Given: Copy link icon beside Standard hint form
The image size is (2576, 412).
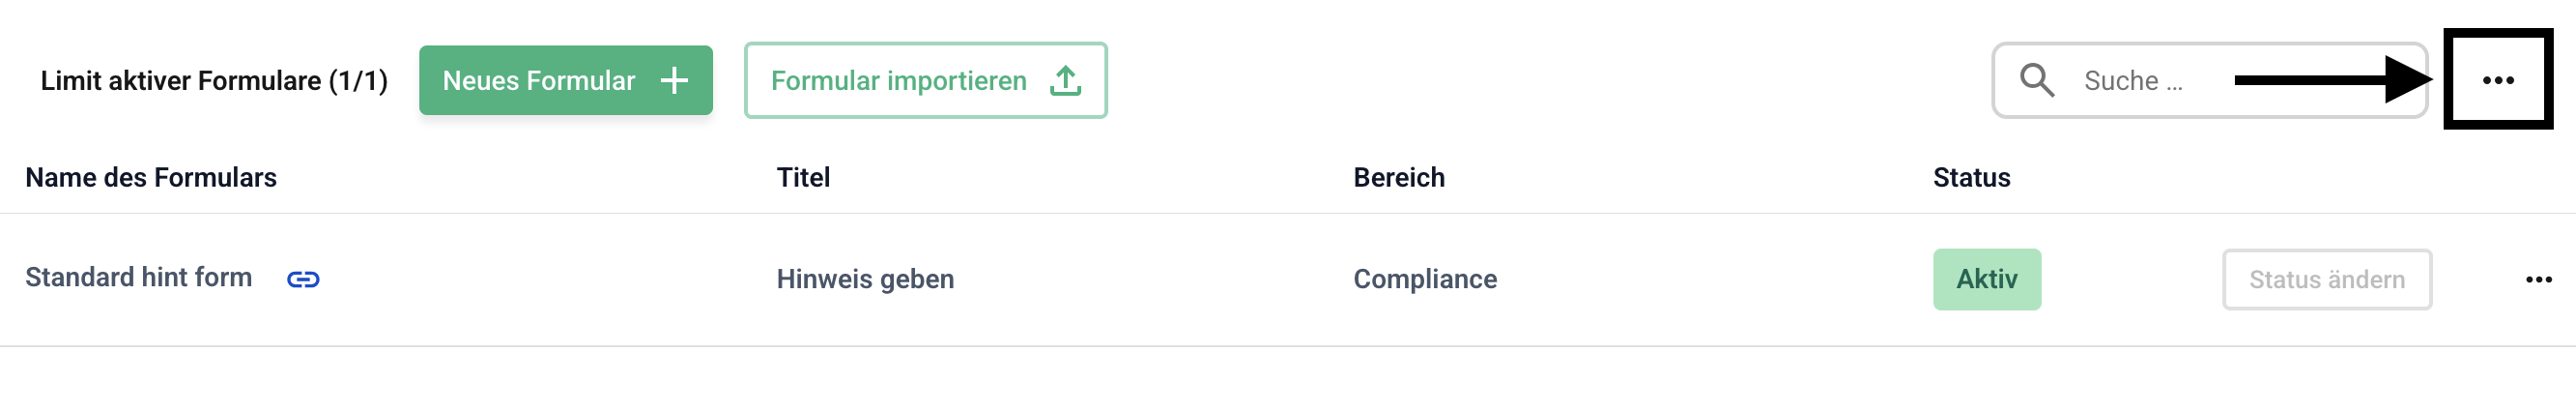Looking at the screenshot, I should pos(303,280).
